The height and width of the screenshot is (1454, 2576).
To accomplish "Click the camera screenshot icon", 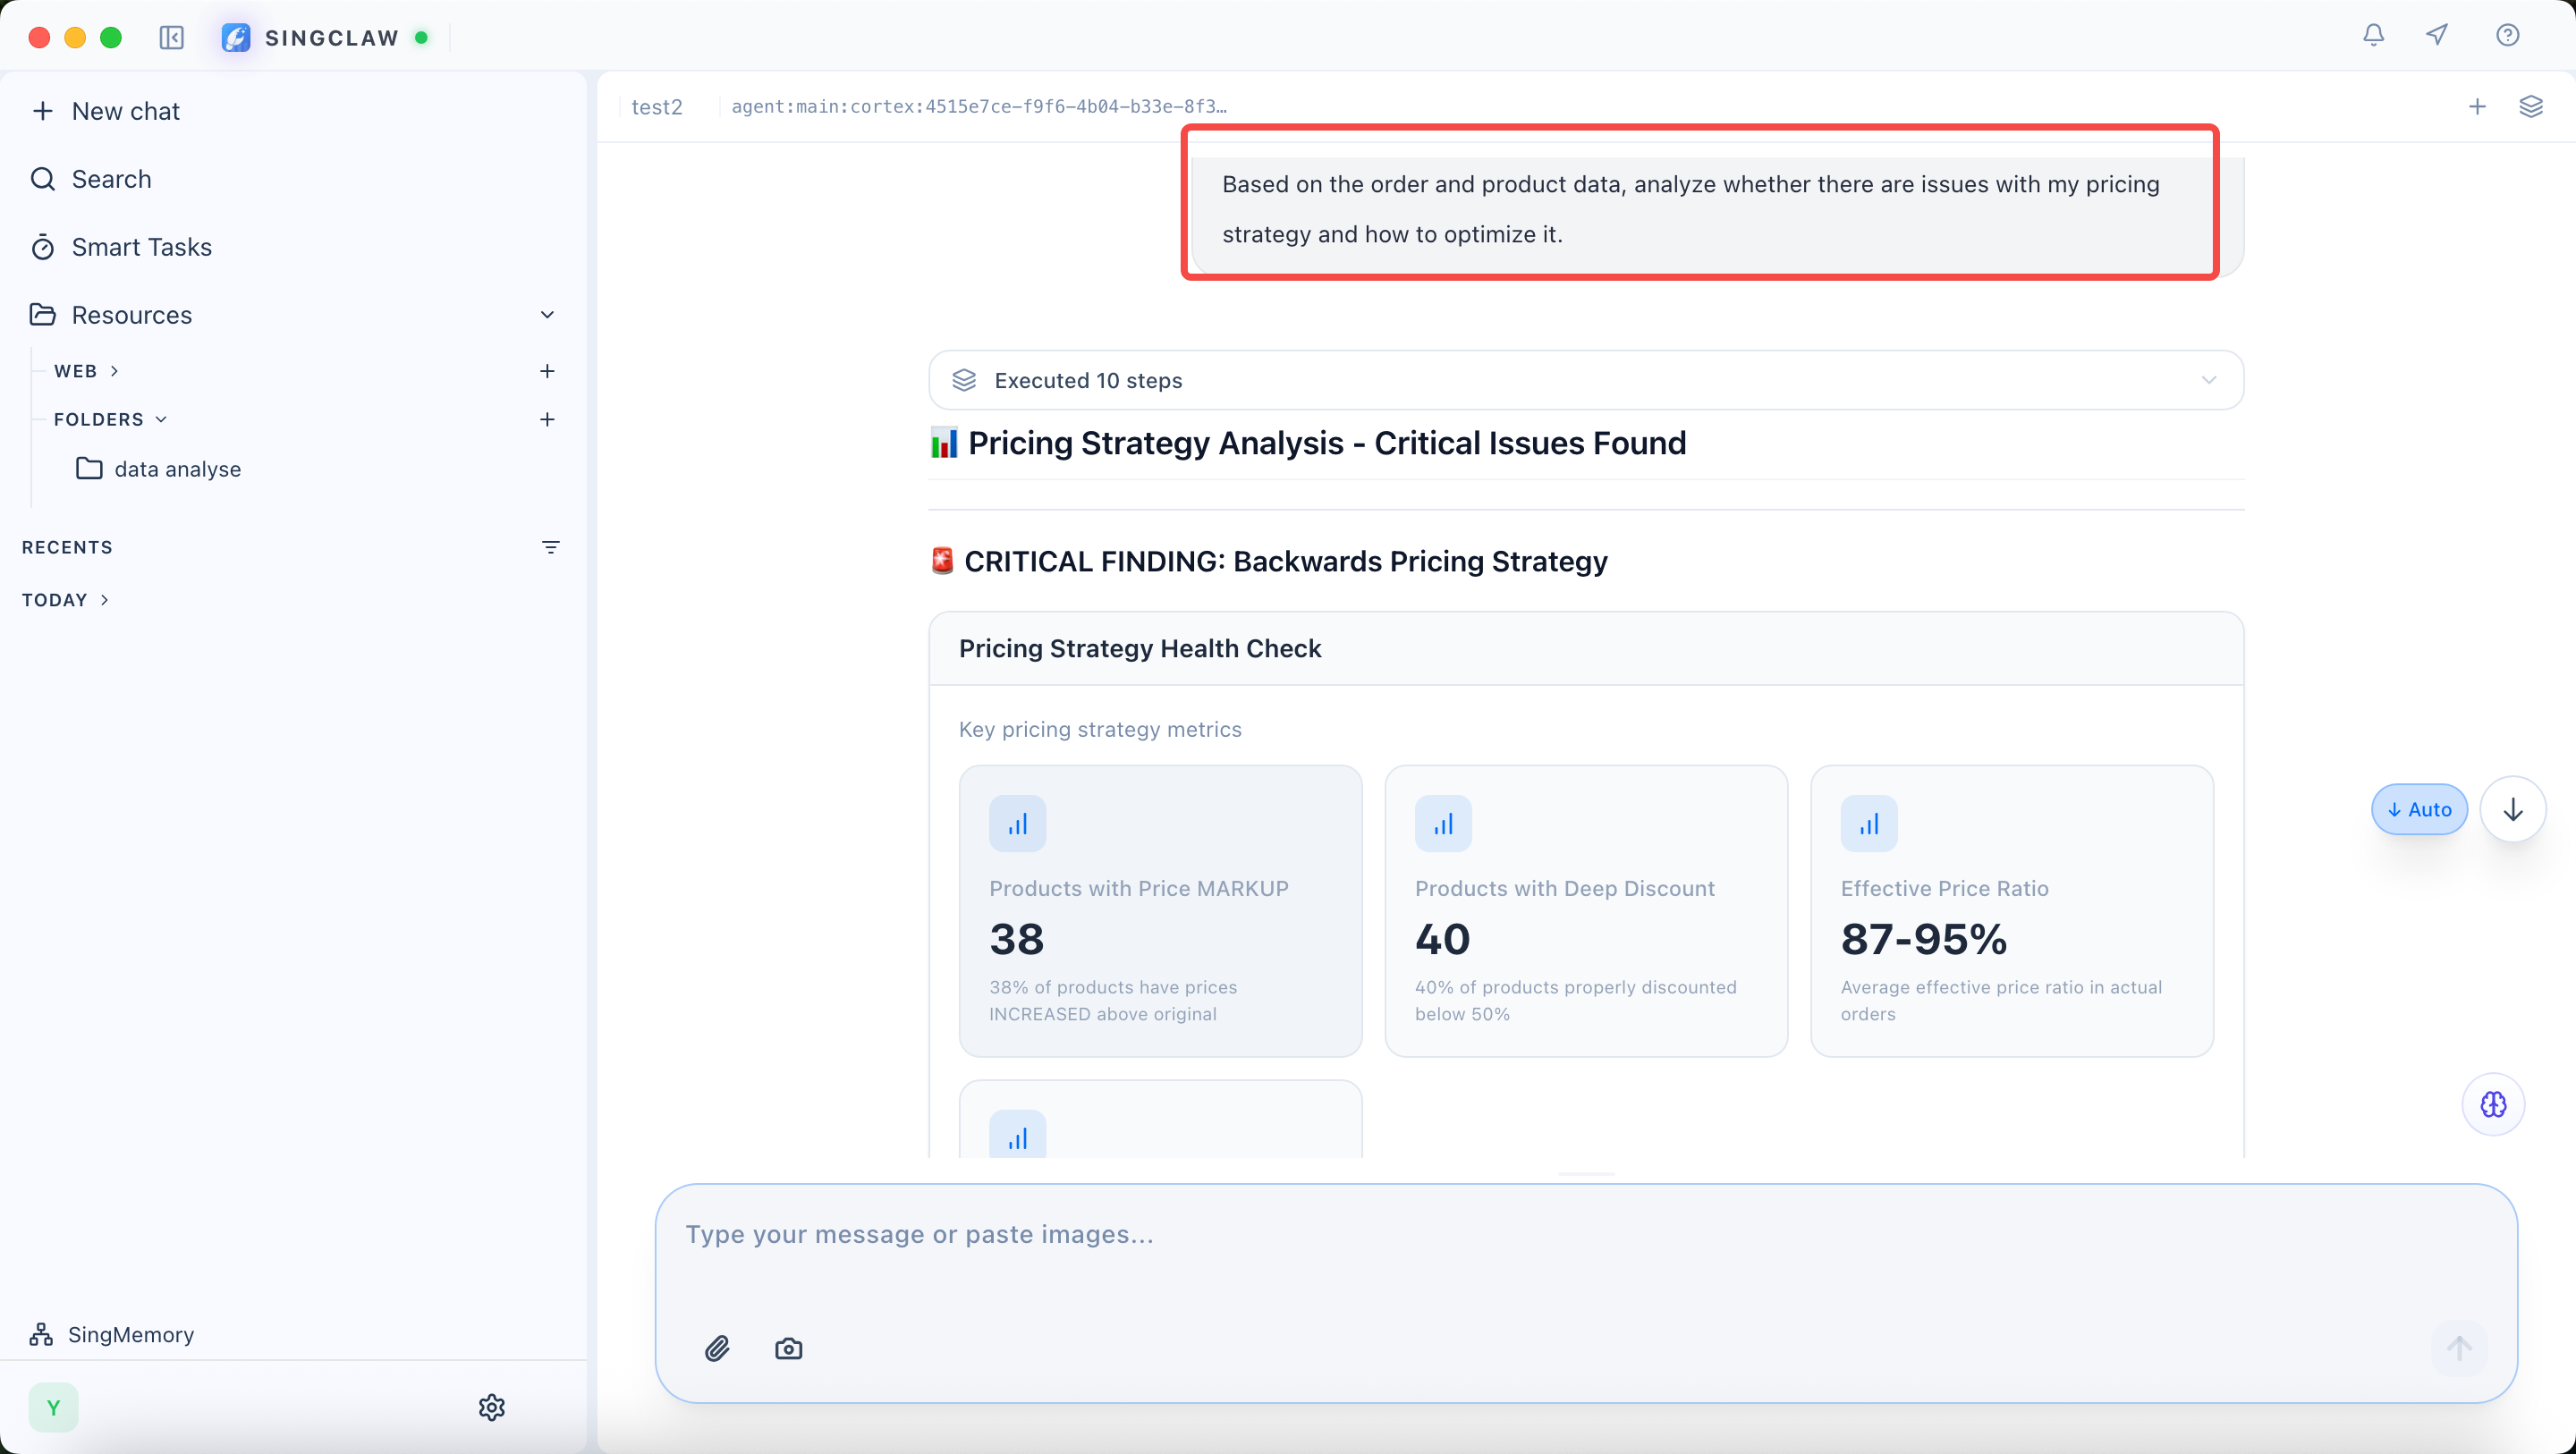I will (788, 1349).
